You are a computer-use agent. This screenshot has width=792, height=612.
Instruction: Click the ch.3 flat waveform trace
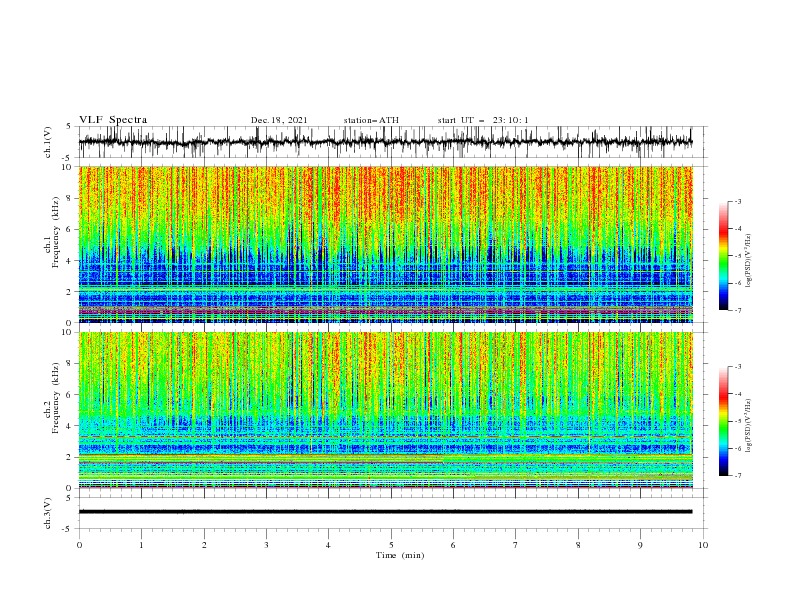[385, 512]
